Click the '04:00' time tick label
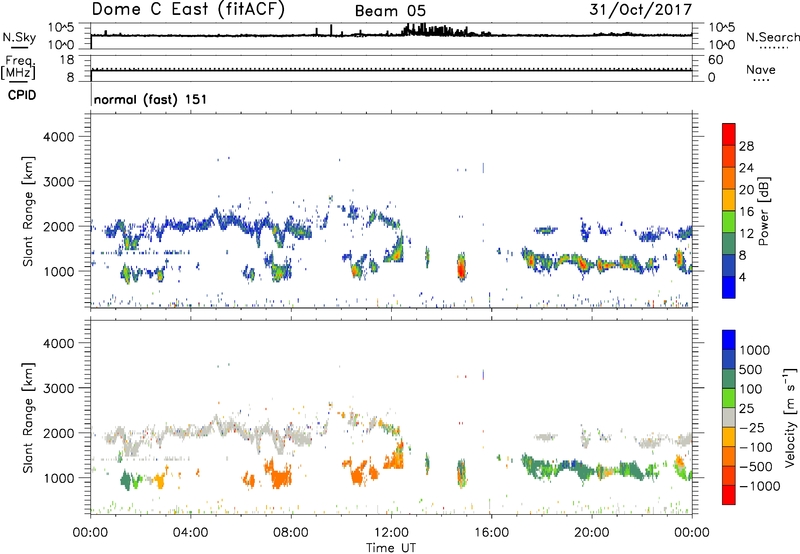This screenshot has height=554, width=800. coord(190,533)
